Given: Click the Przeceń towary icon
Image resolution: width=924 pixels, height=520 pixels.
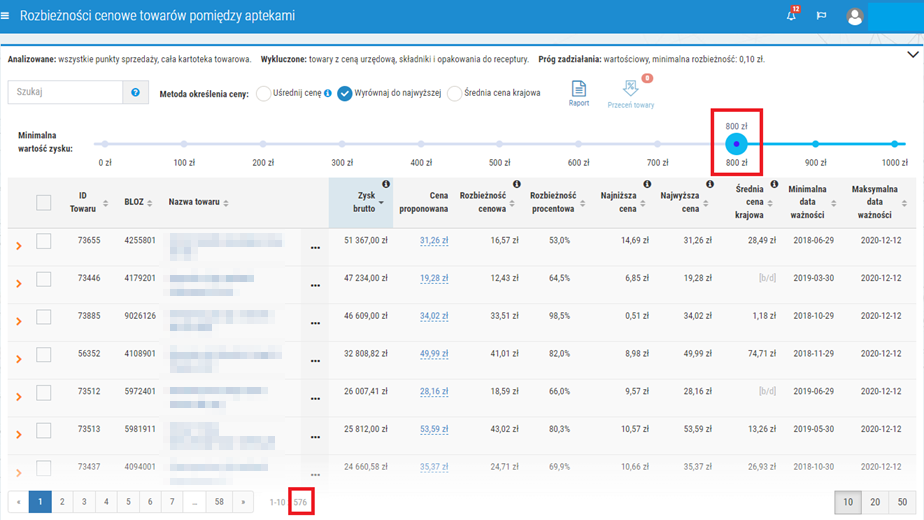Looking at the screenshot, I should 630,89.
